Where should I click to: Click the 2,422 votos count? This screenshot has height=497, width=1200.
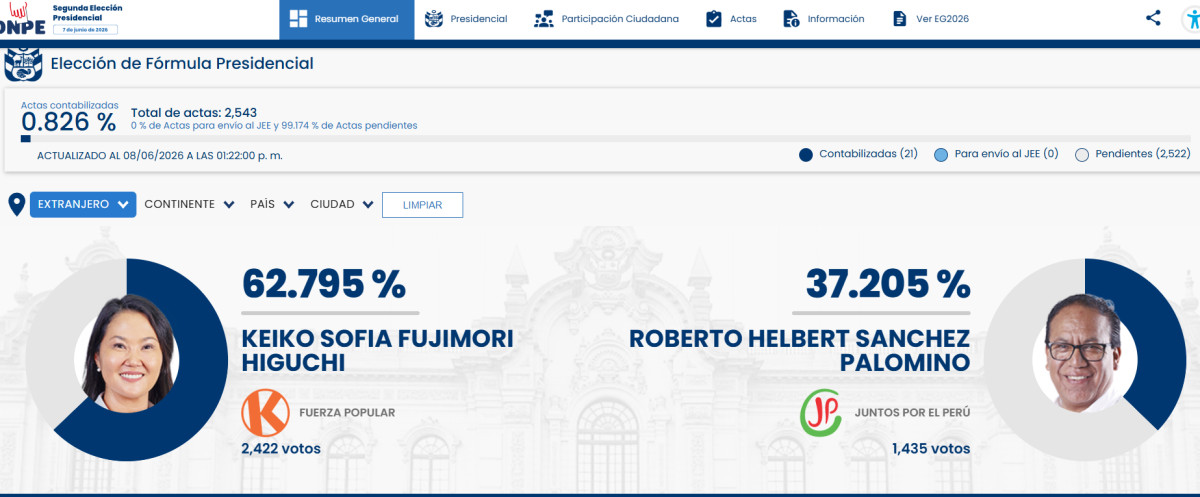coord(281,449)
